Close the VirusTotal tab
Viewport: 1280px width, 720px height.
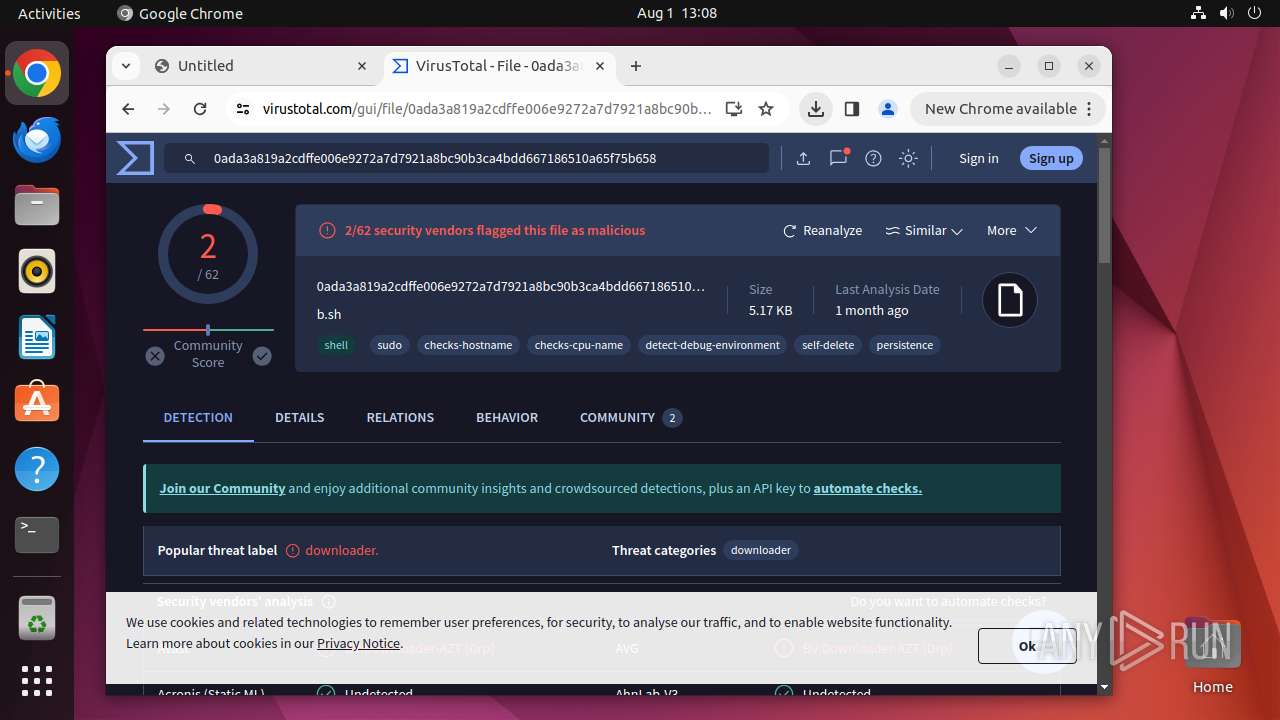(x=600, y=66)
